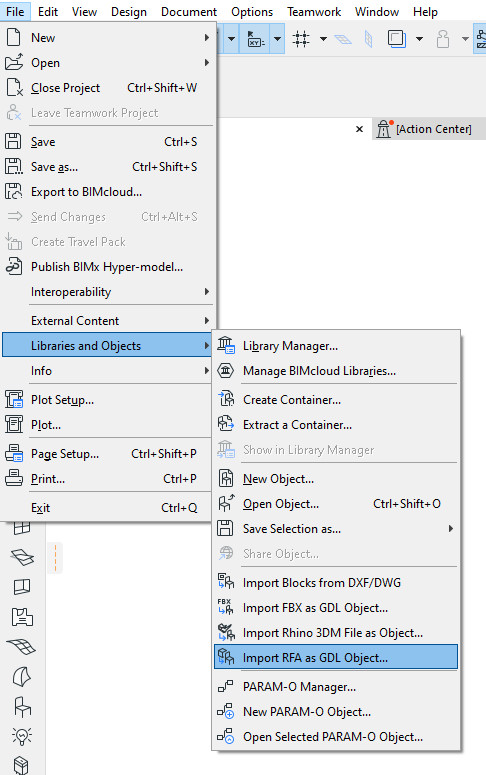Screen dimensions: 486x775
Task: Choose Extract a Container
Action: (x=336, y=425)
